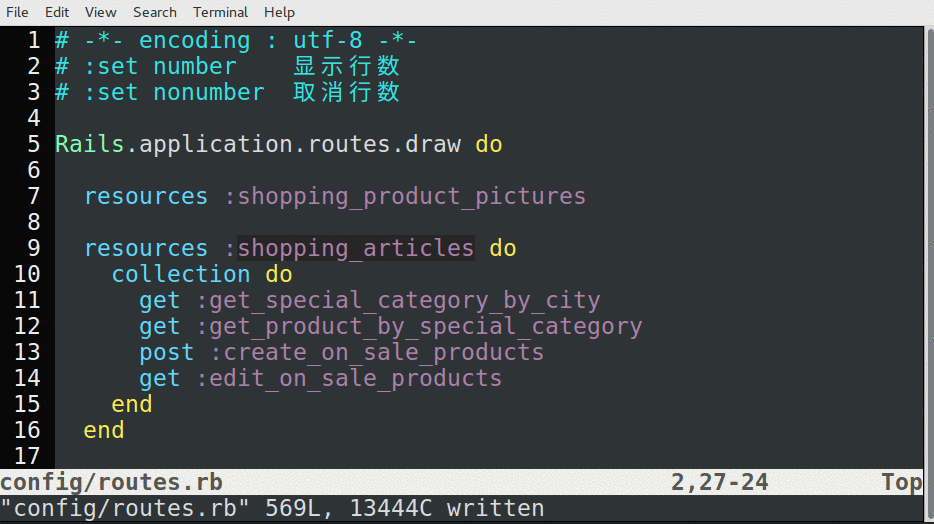Click the :shopping_product_pictures symbol
The height and width of the screenshot is (524, 934).
pos(404,196)
